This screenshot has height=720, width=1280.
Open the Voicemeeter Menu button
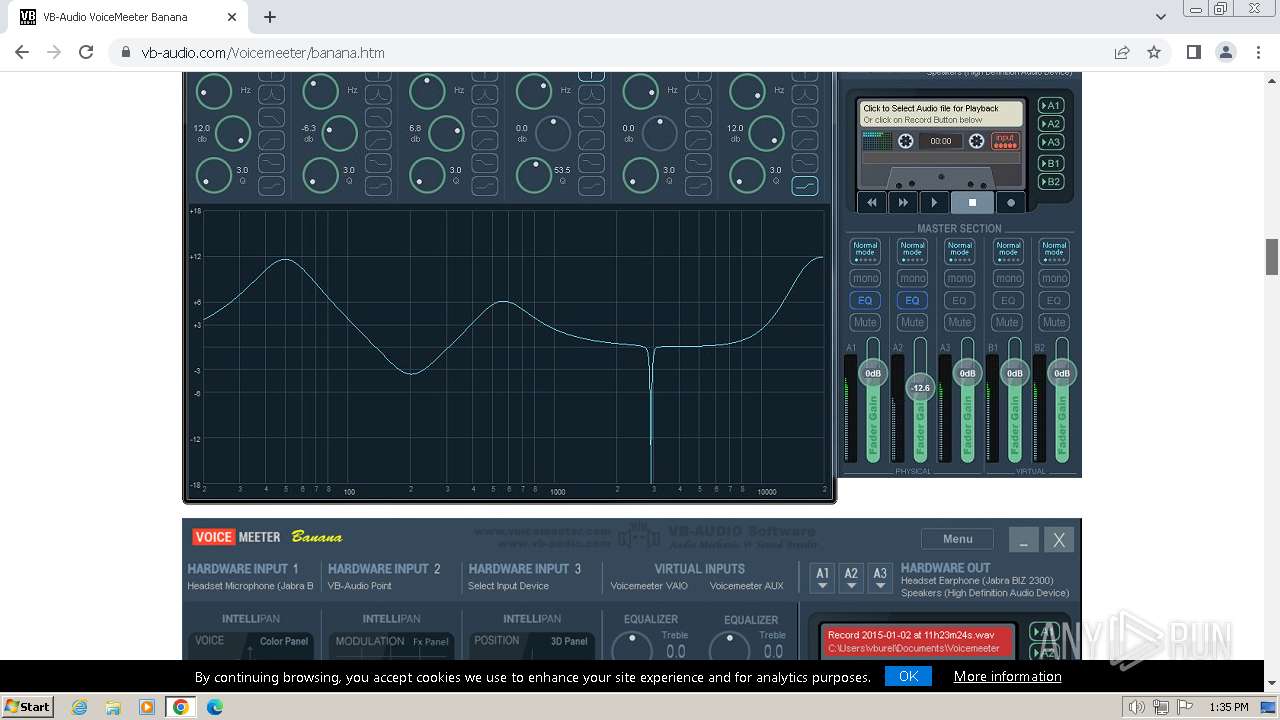pyautogui.click(x=957, y=539)
